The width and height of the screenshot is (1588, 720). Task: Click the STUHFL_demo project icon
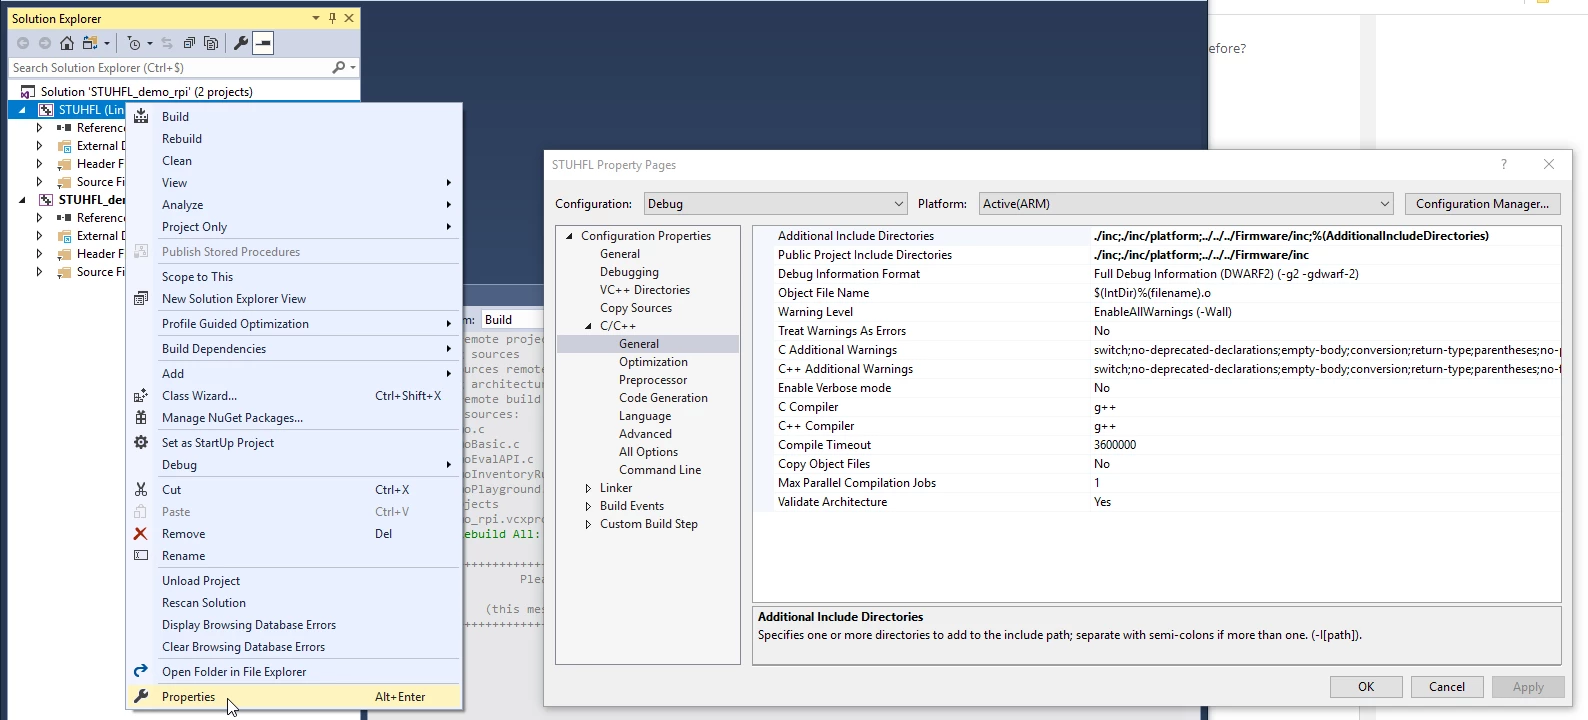click(46, 200)
